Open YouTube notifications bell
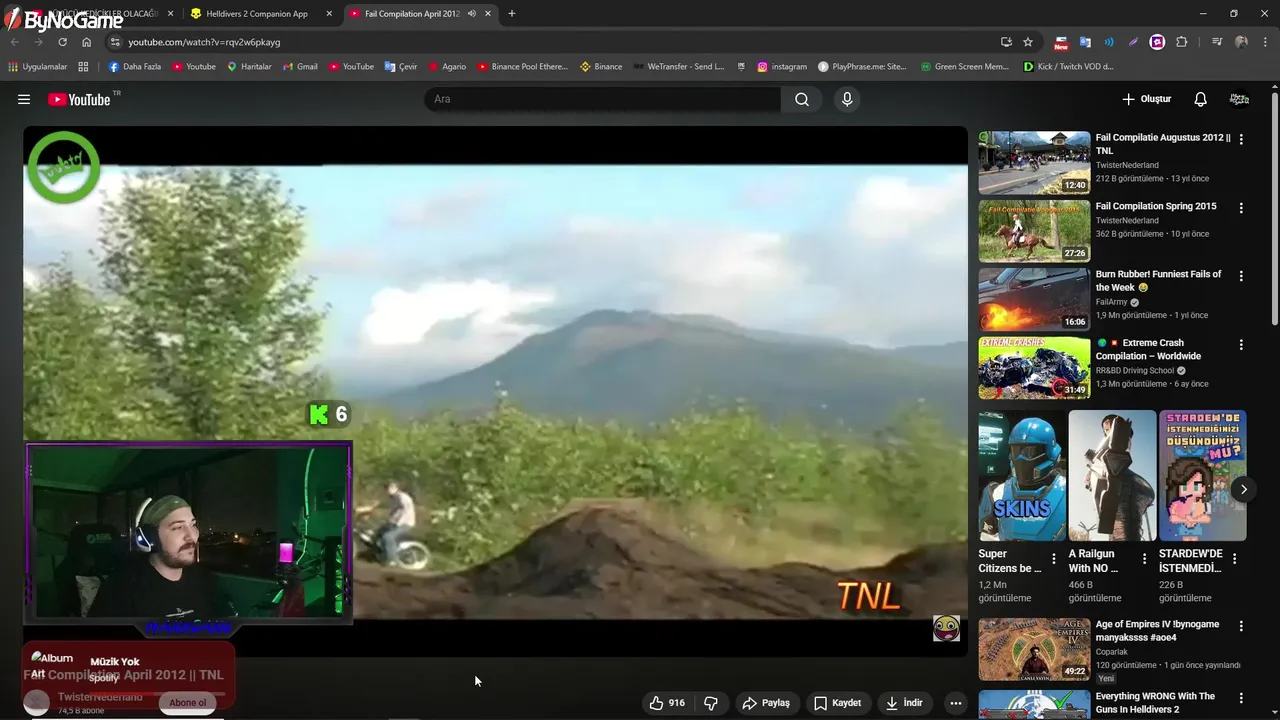The width and height of the screenshot is (1280, 720). [1200, 99]
